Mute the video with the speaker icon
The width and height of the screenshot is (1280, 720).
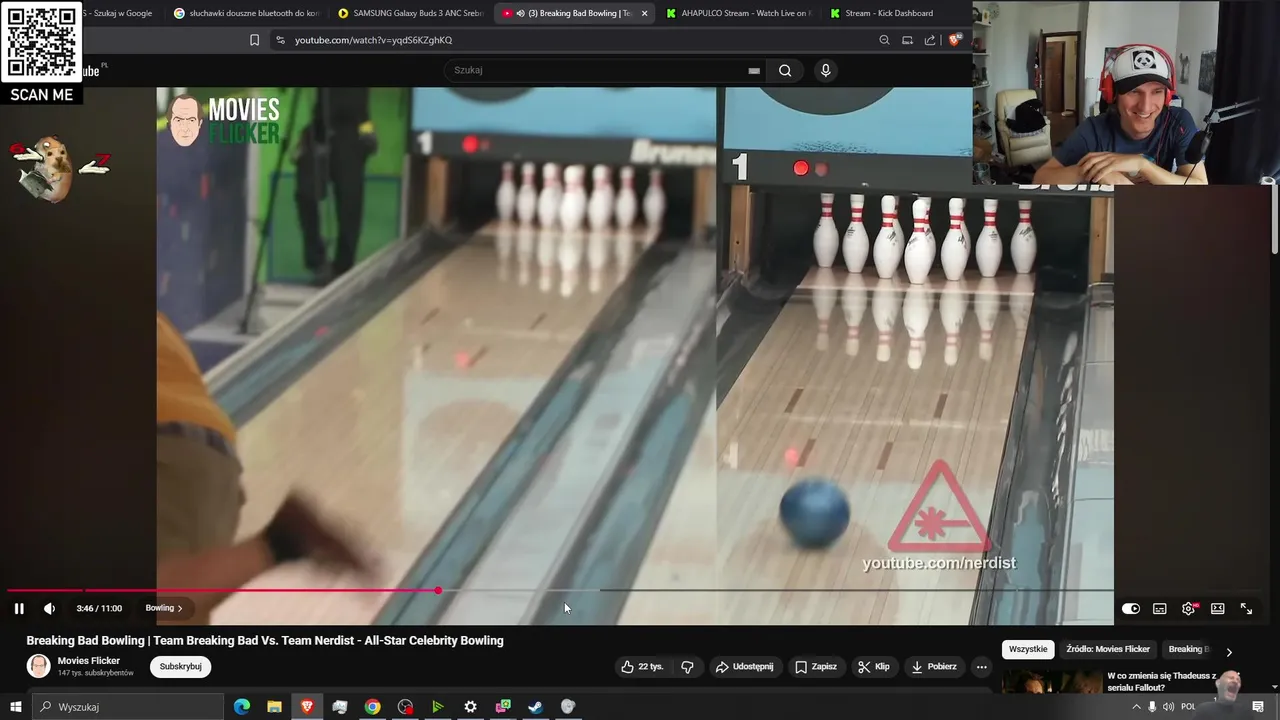click(49, 608)
